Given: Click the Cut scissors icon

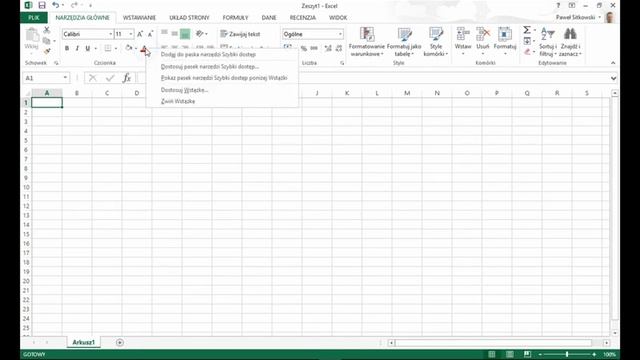Looking at the screenshot, I should pyautogui.click(x=47, y=30).
